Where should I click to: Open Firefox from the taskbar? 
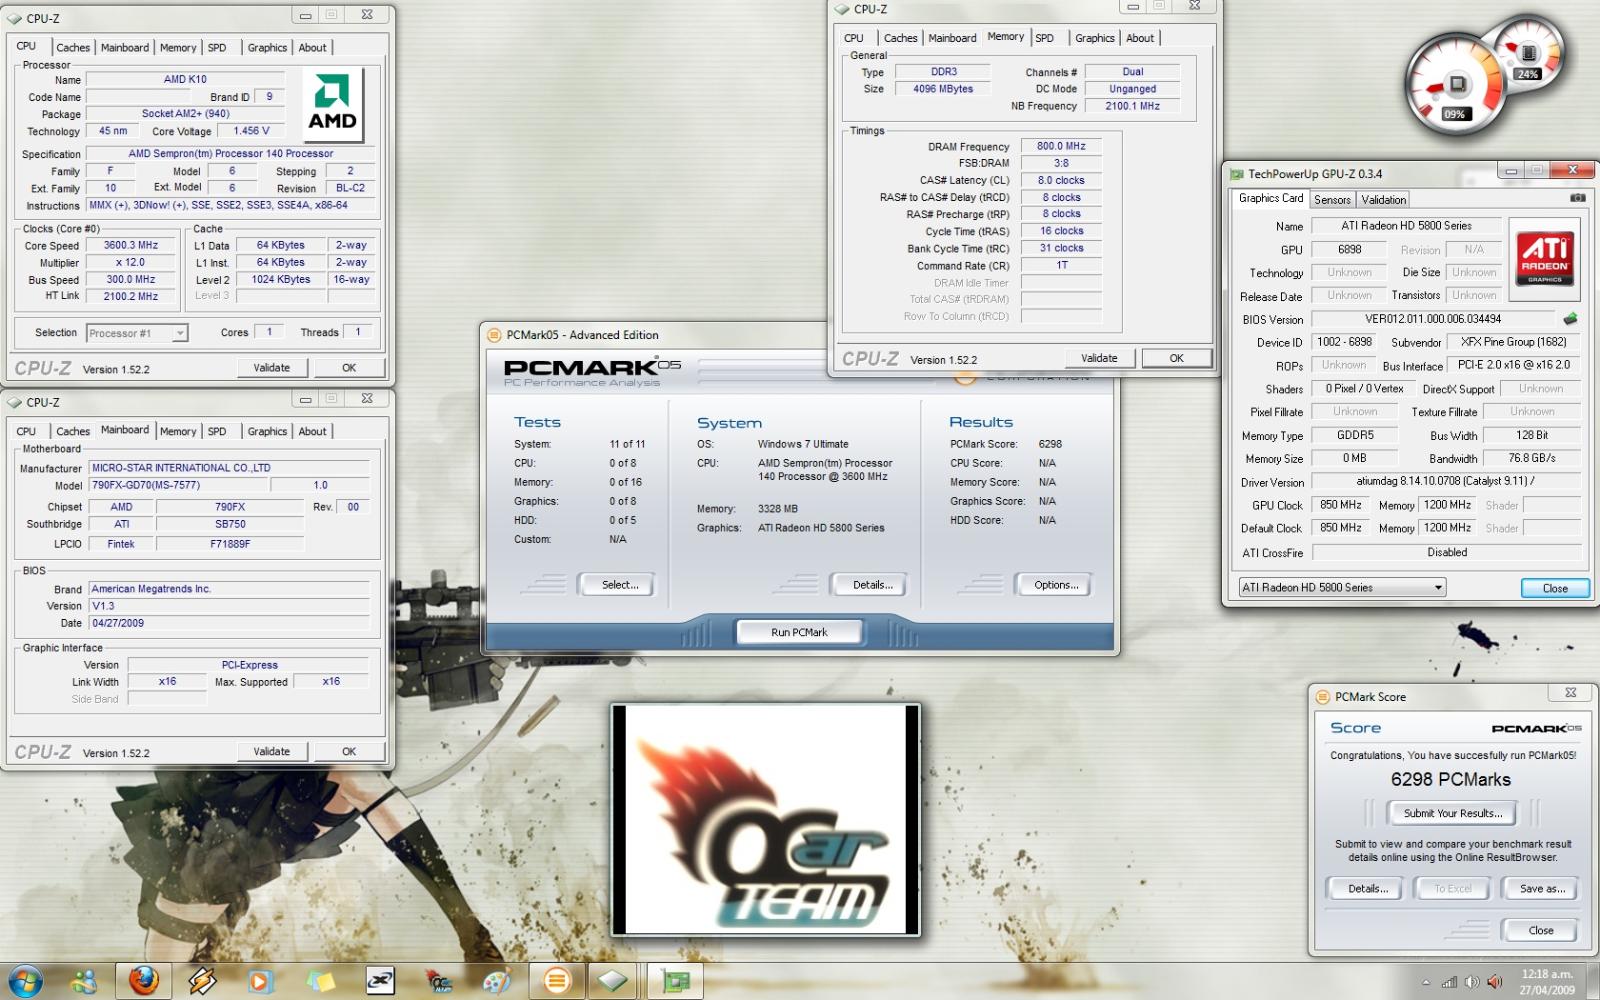pyautogui.click(x=143, y=982)
